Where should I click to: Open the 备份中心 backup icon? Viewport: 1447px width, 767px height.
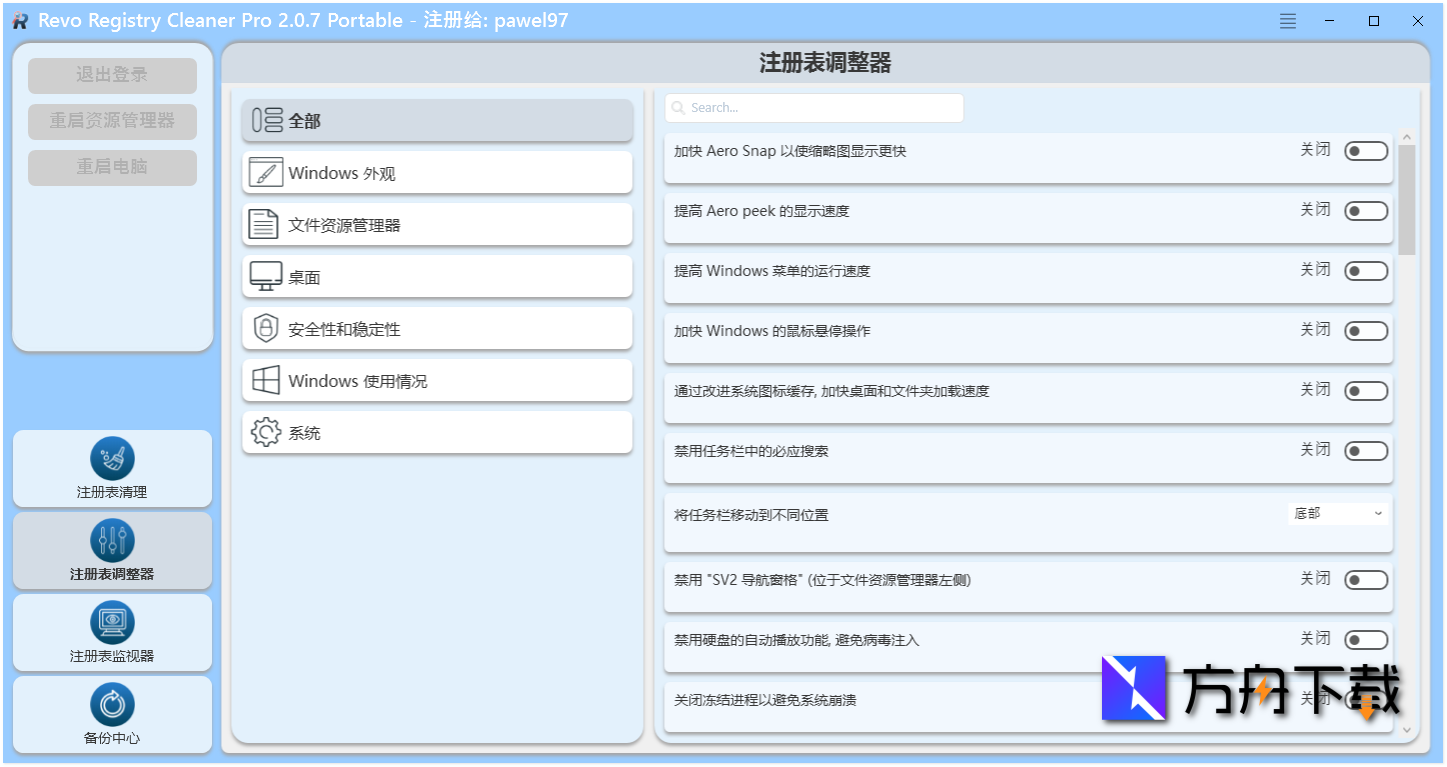tap(111, 702)
